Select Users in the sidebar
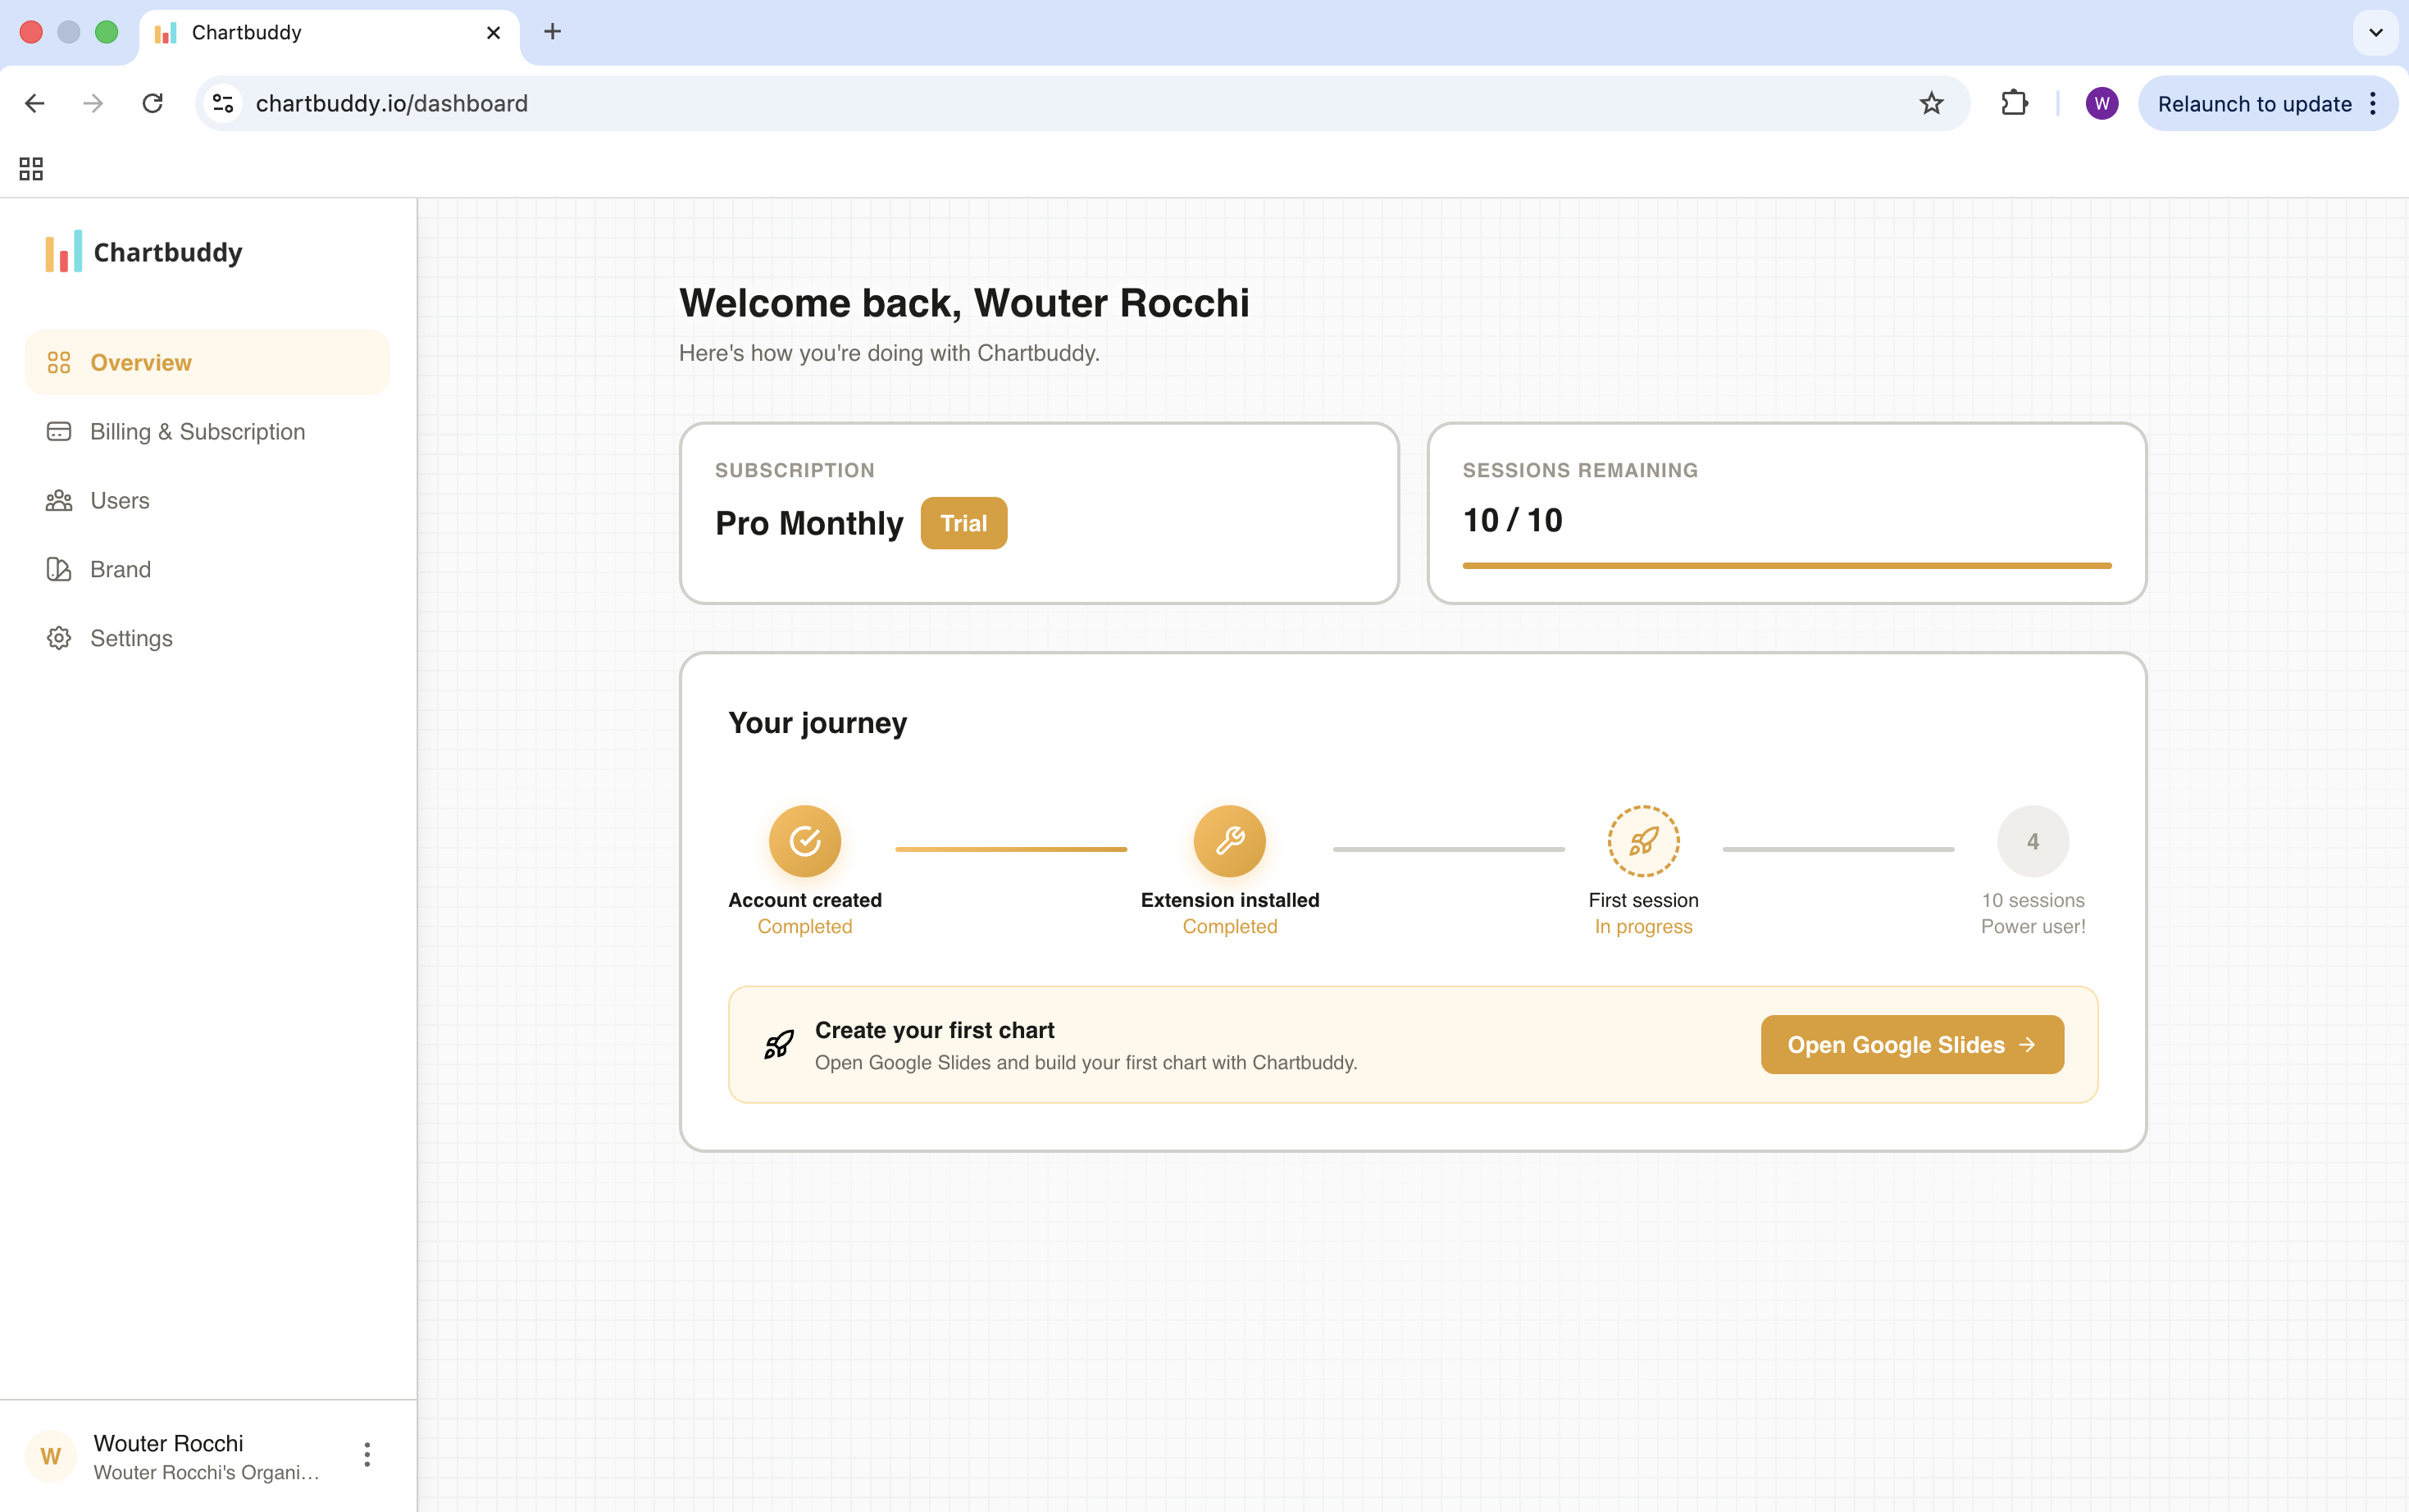 pos(120,500)
